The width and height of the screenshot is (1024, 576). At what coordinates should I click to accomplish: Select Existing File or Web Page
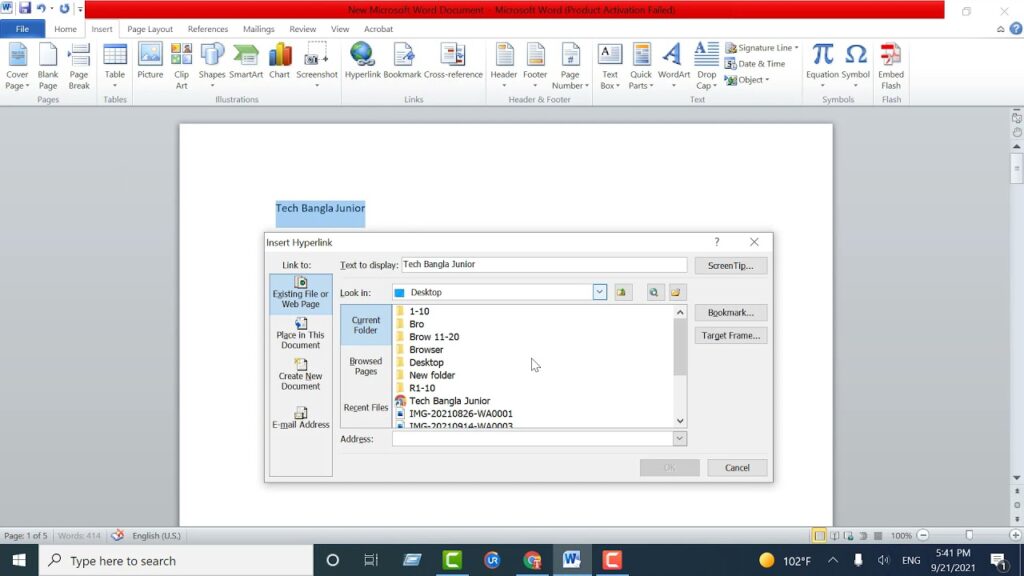(300, 293)
